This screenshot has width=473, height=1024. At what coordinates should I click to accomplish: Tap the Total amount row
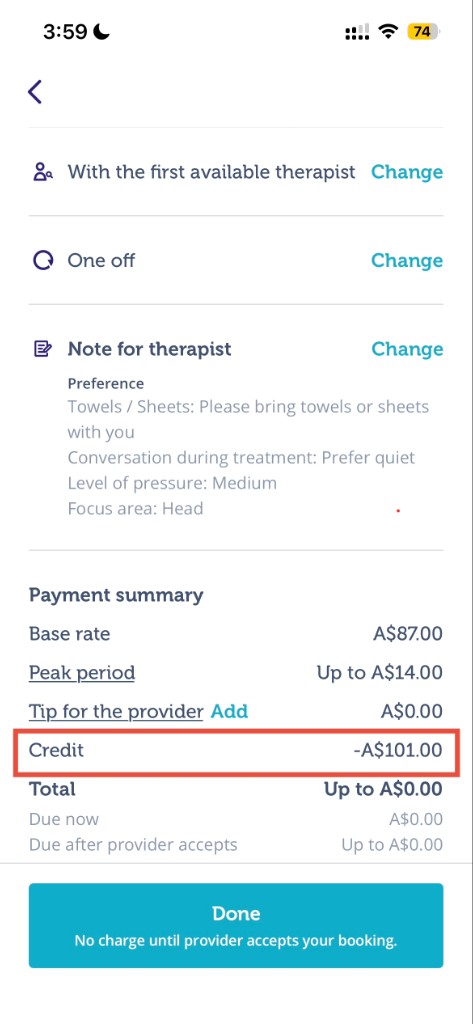[236, 789]
